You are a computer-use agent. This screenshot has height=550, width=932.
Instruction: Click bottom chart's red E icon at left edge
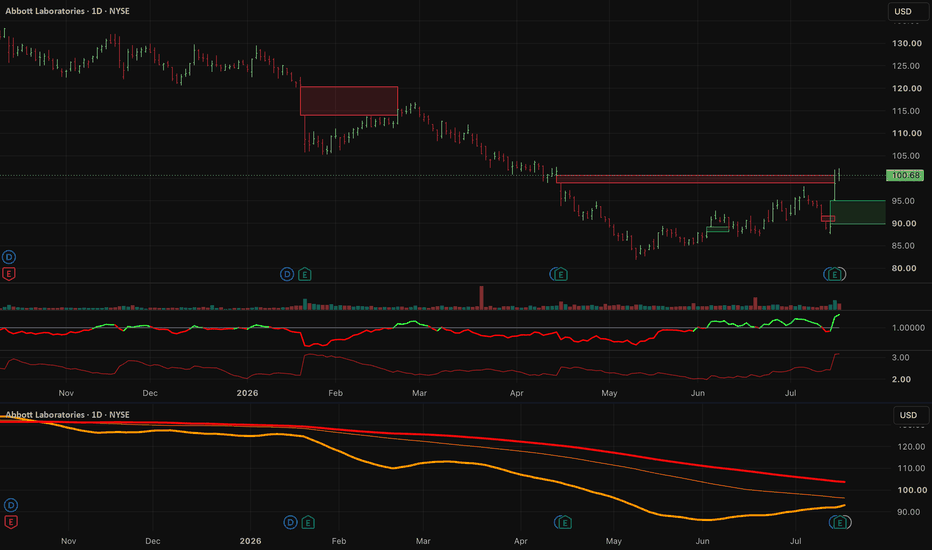pos(11,521)
